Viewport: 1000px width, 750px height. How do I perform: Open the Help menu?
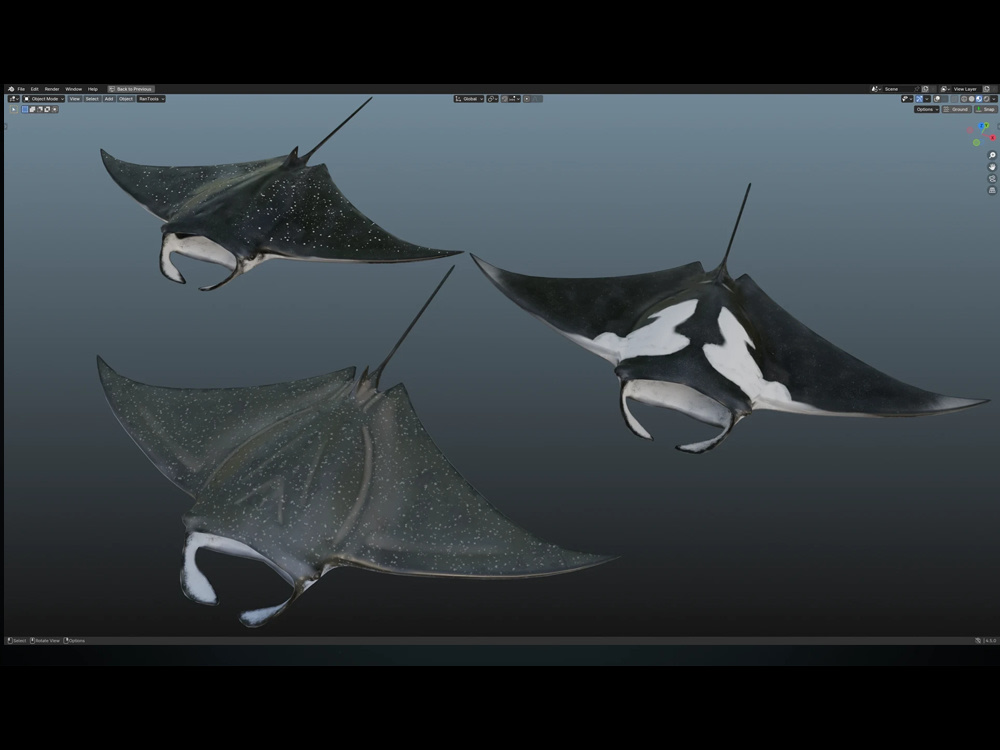[92, 89]
